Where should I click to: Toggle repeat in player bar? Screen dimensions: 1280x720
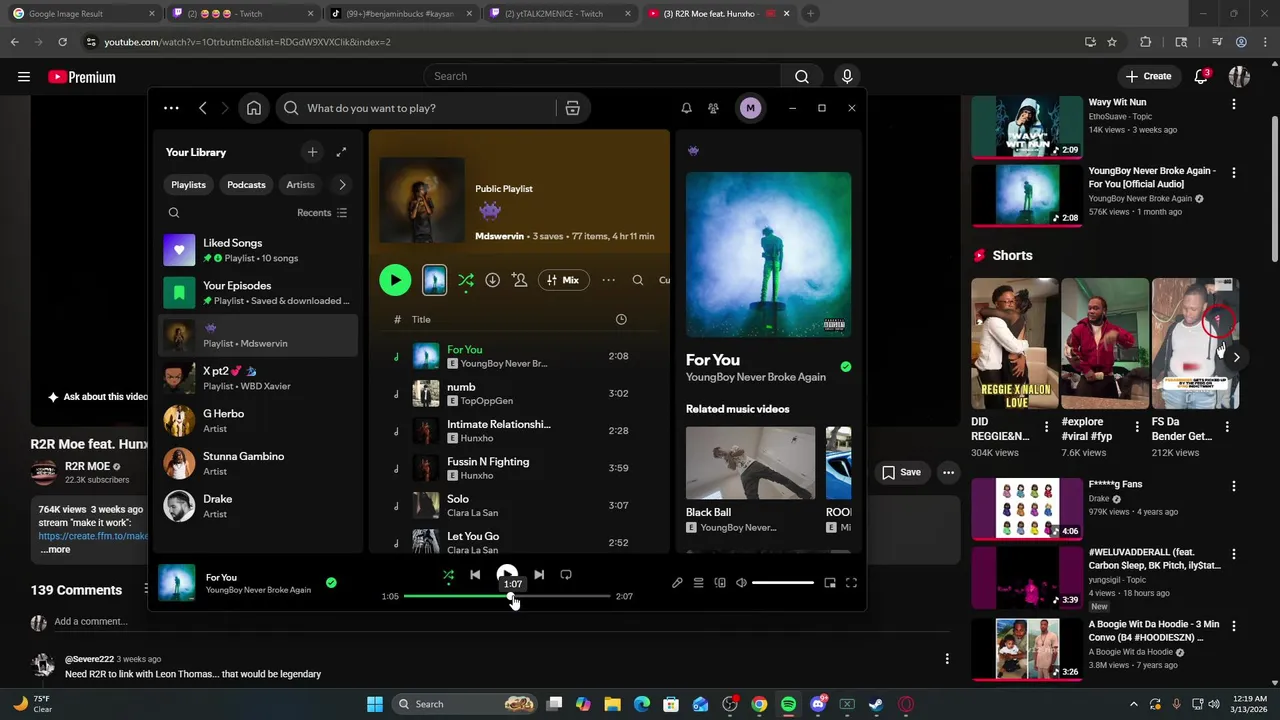[566, 575]
